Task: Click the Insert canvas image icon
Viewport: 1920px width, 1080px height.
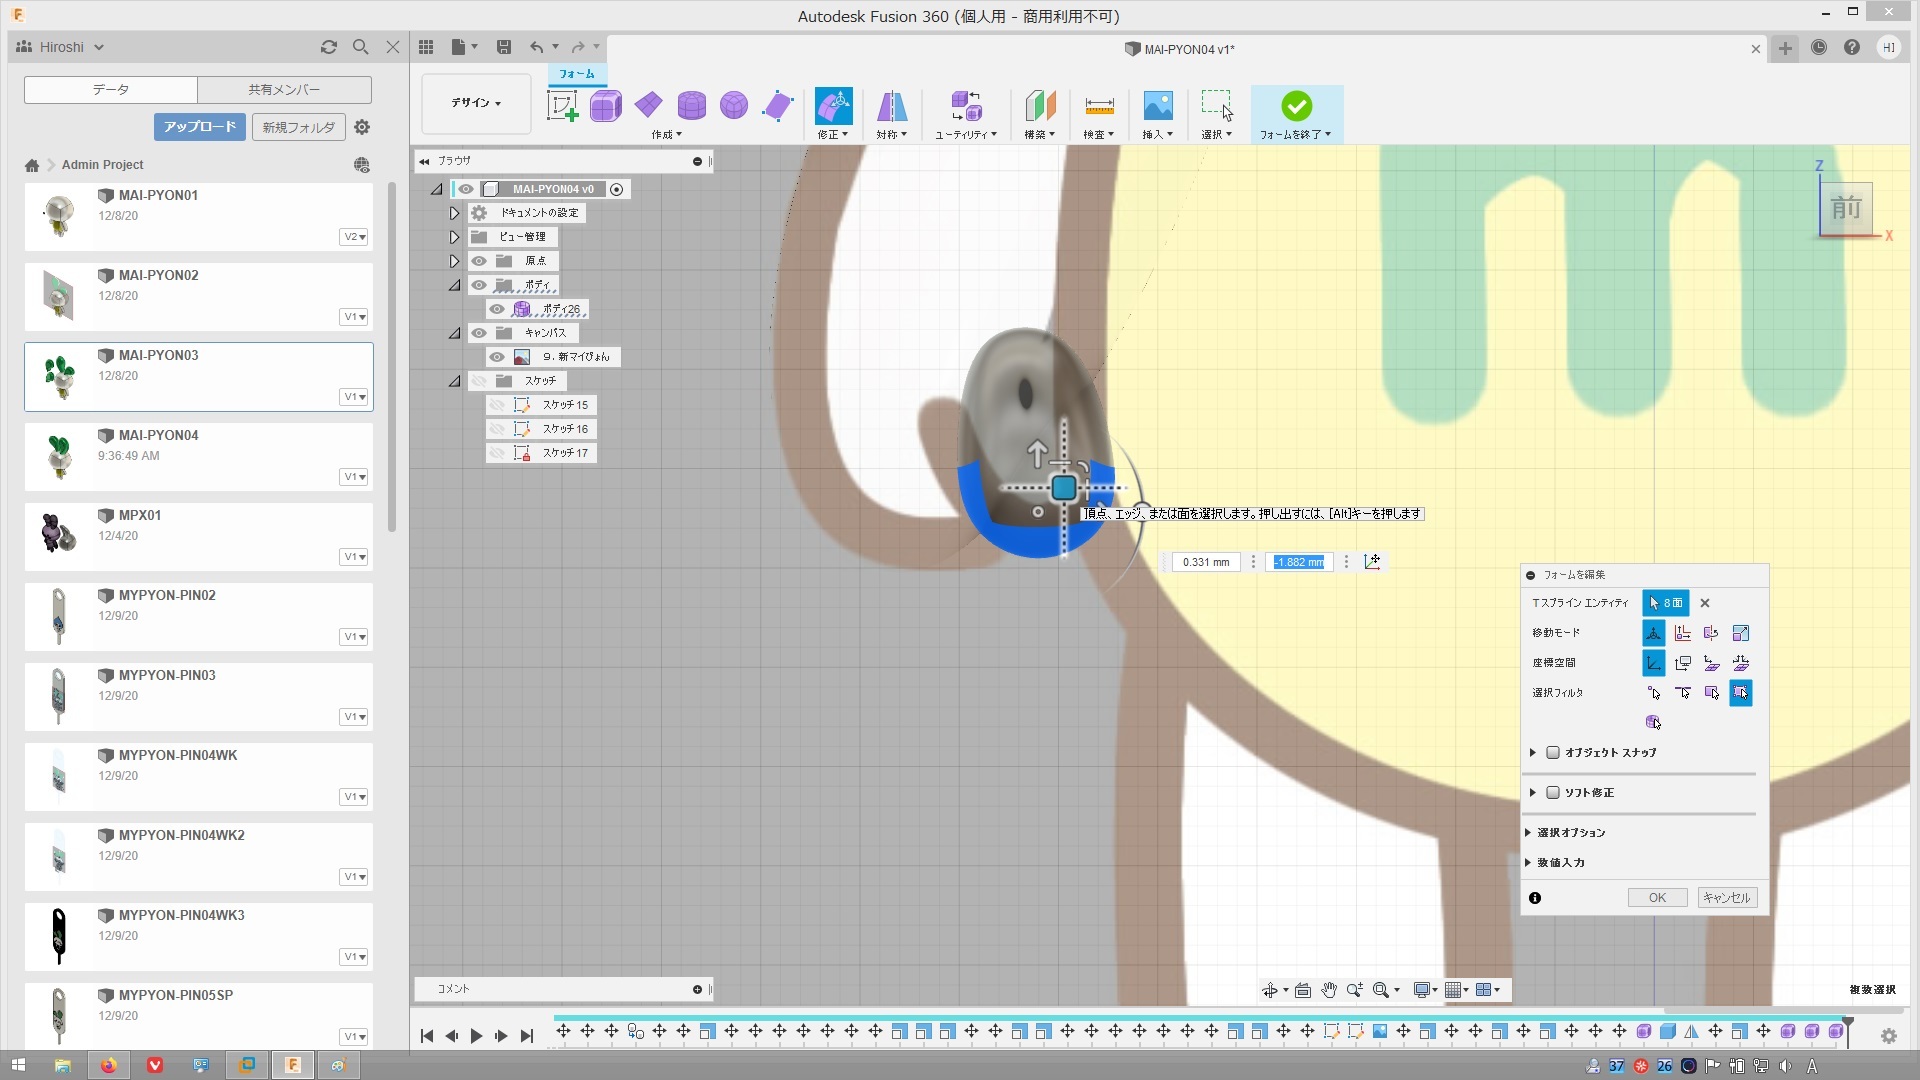Action: tap(1157, 106)
